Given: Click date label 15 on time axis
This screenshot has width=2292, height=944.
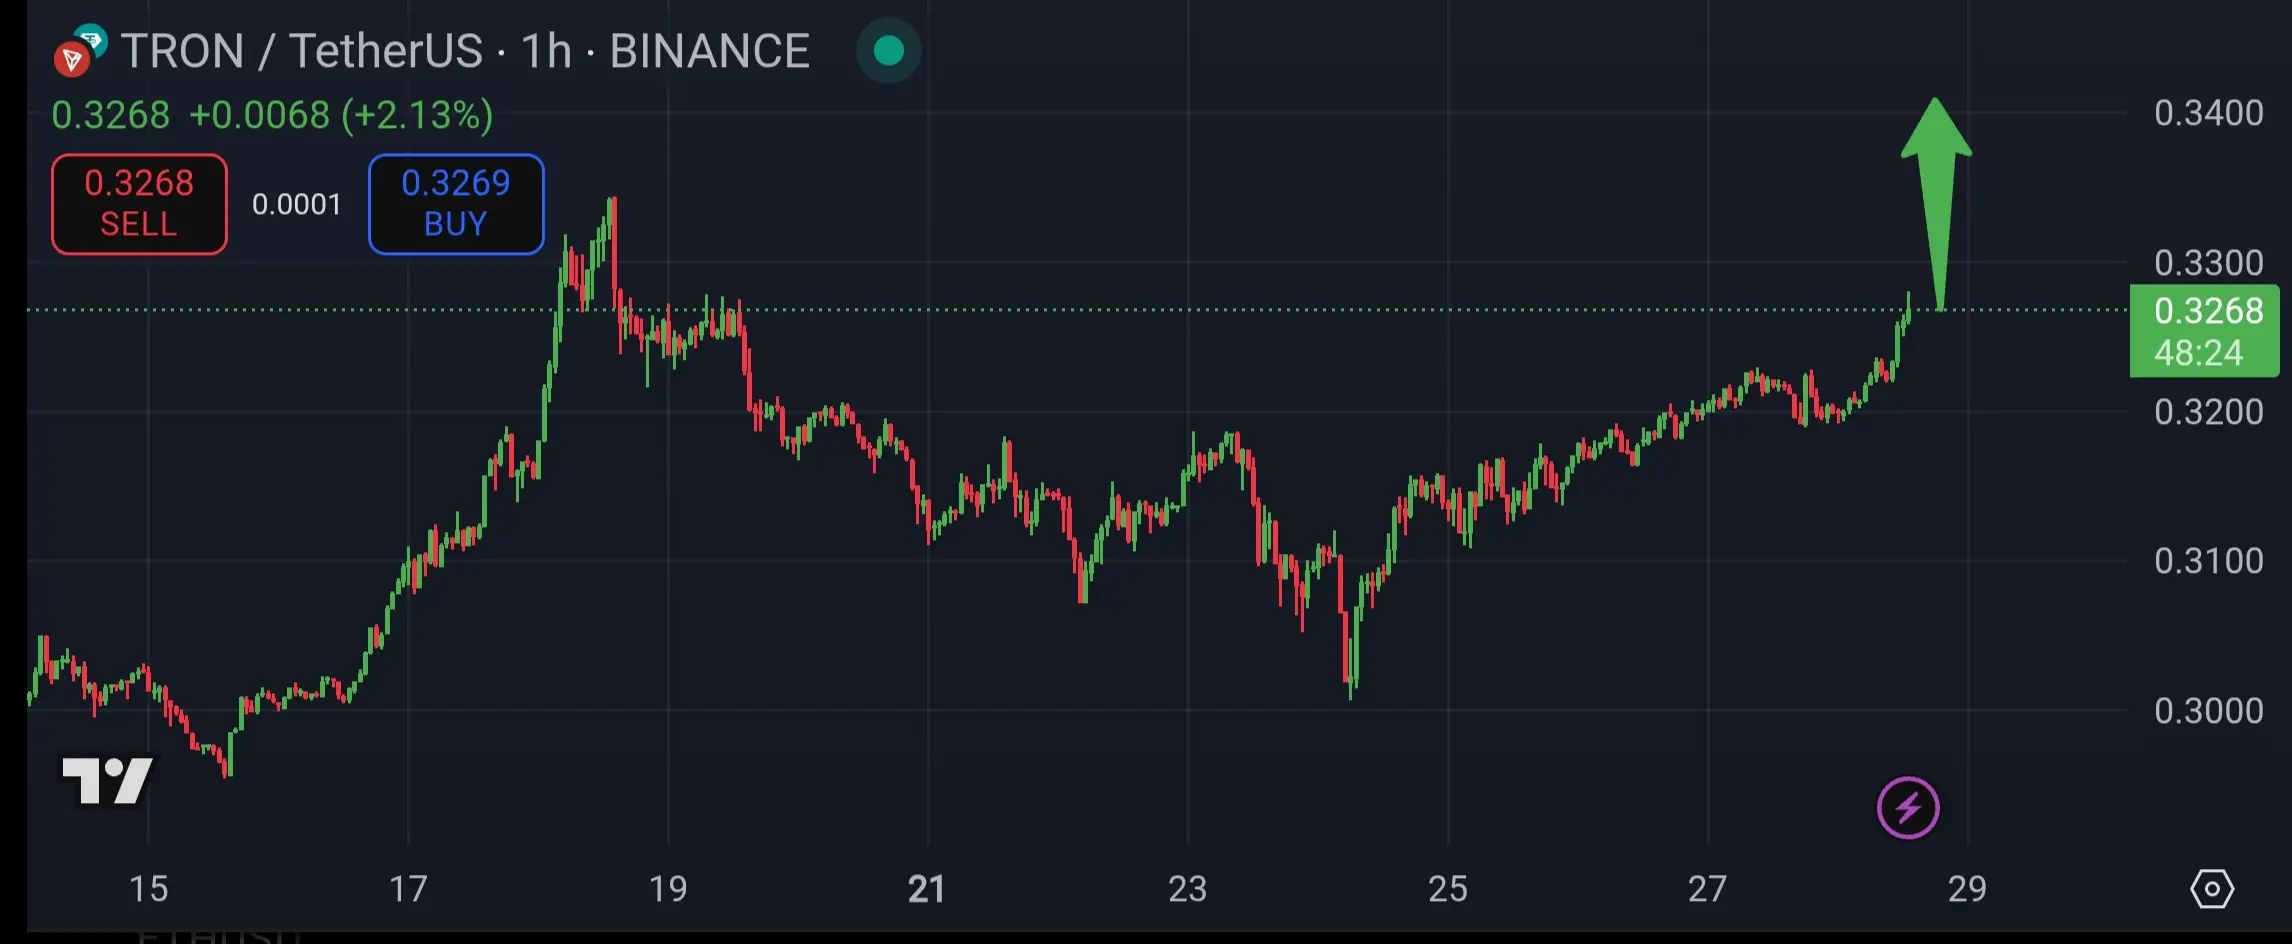Looking at the screenshot, I should coord(149,889).
